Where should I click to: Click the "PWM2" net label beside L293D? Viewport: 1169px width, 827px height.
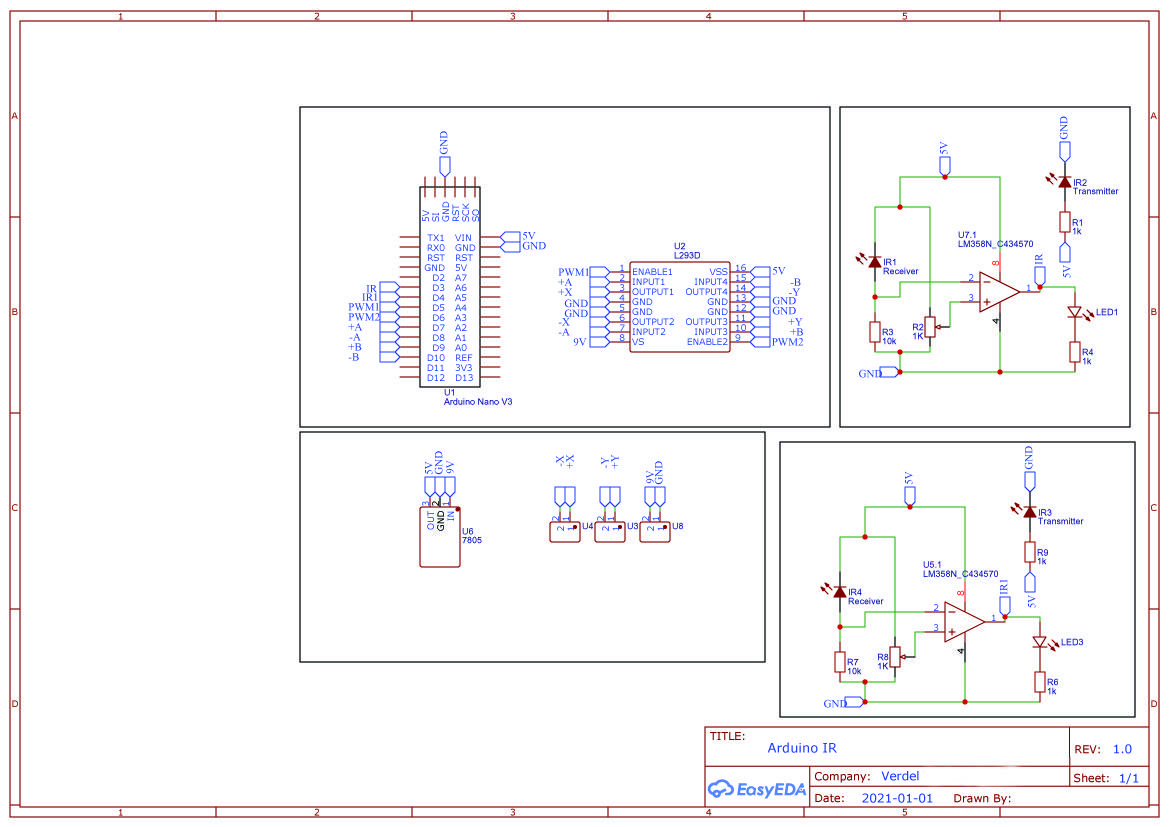click(x=787, y=342)
